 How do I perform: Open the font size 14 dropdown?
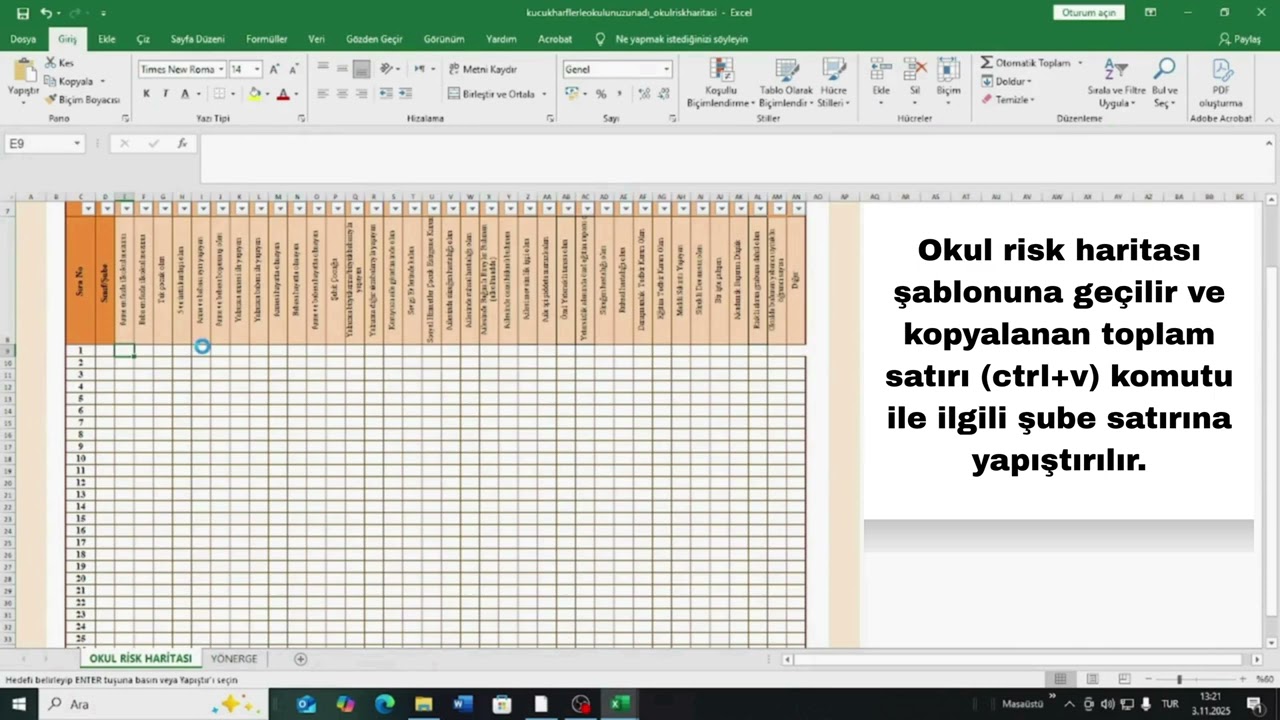click(257, 69)
